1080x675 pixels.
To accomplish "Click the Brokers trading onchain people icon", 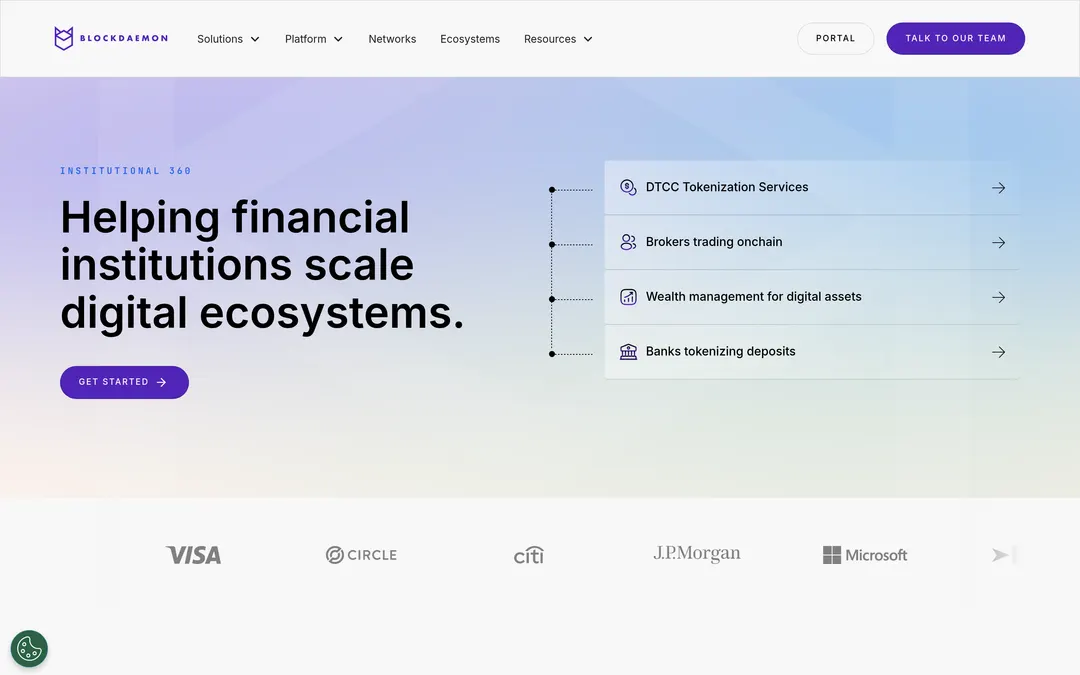I will [x=627, y=242].
